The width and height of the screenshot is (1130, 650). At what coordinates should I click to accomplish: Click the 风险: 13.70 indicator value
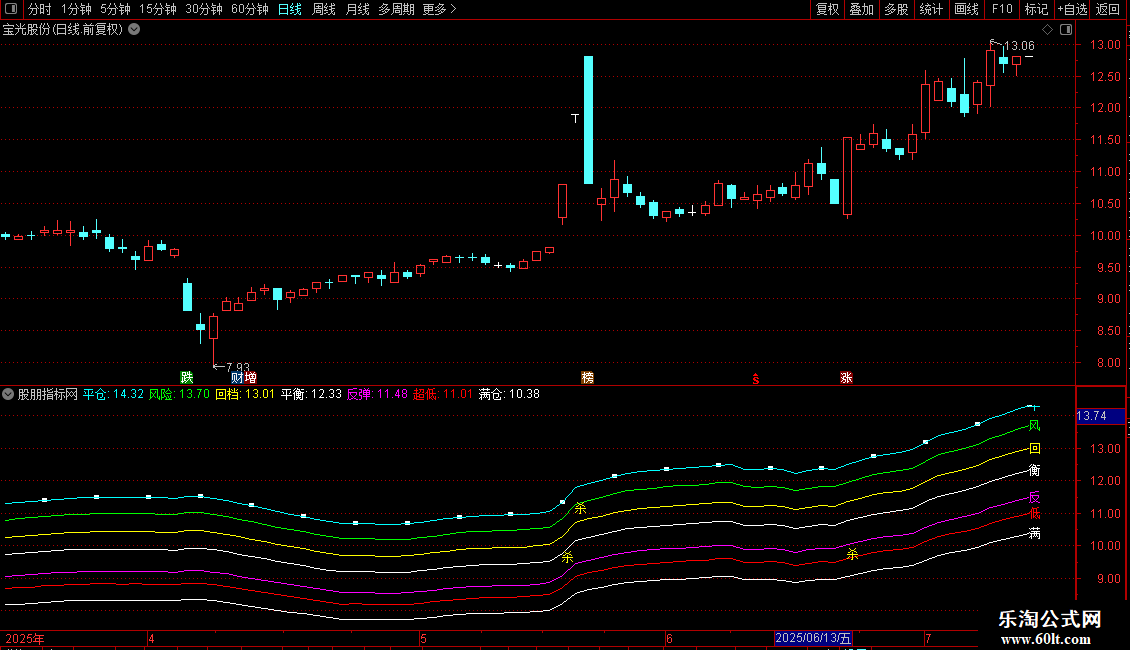click(x=179, y=394)
